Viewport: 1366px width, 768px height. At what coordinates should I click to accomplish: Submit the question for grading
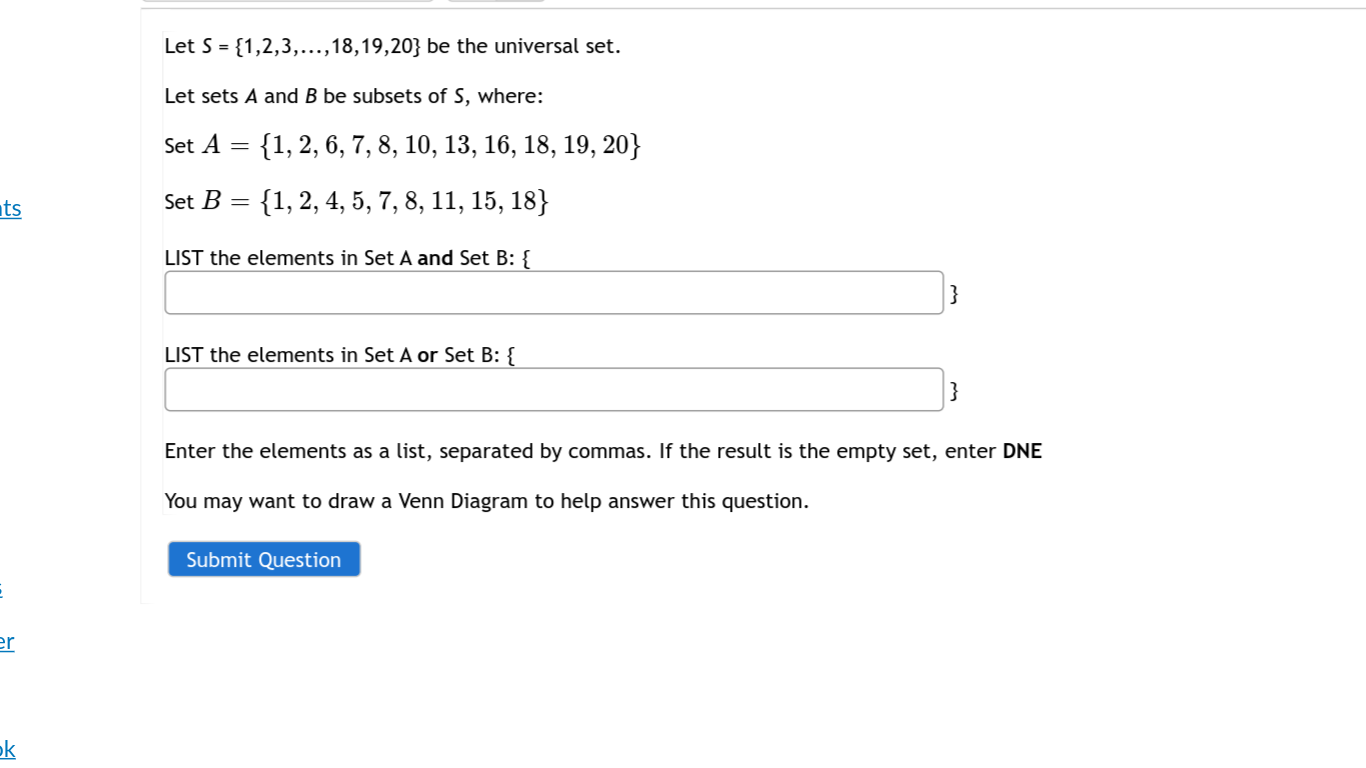pyautogui.click(x=263, y=559)
